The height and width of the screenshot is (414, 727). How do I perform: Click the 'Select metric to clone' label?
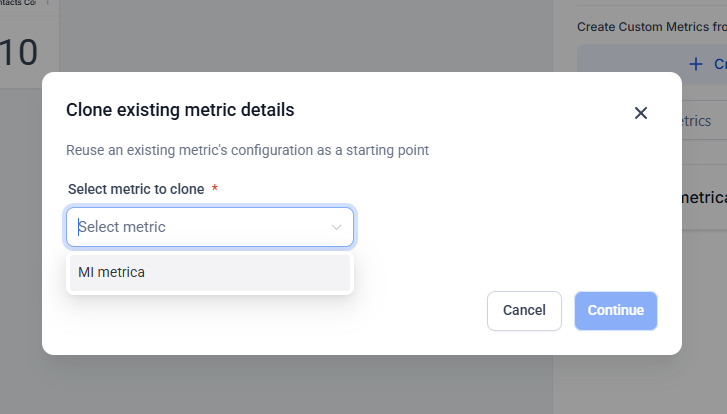coord(136,188)
